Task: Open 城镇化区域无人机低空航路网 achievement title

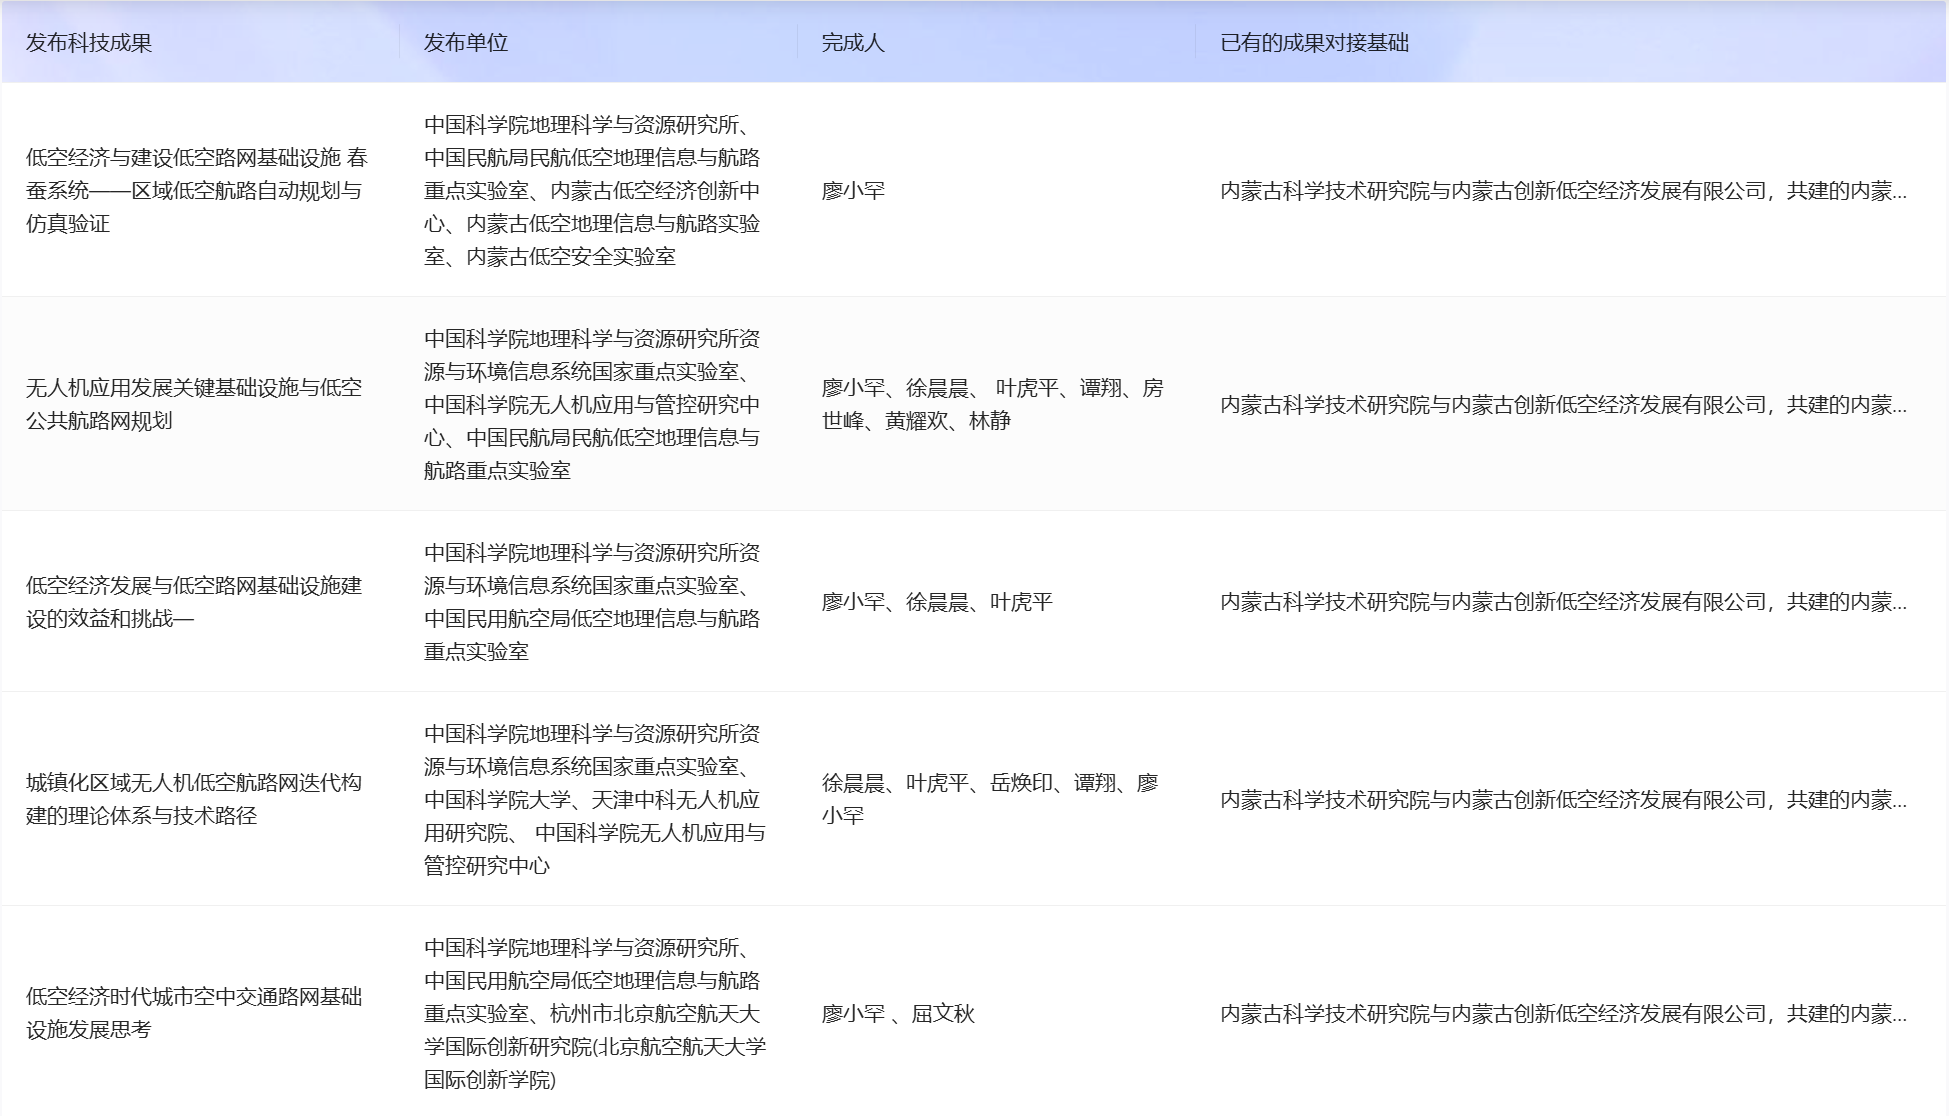Action: (x=194, y=799)
